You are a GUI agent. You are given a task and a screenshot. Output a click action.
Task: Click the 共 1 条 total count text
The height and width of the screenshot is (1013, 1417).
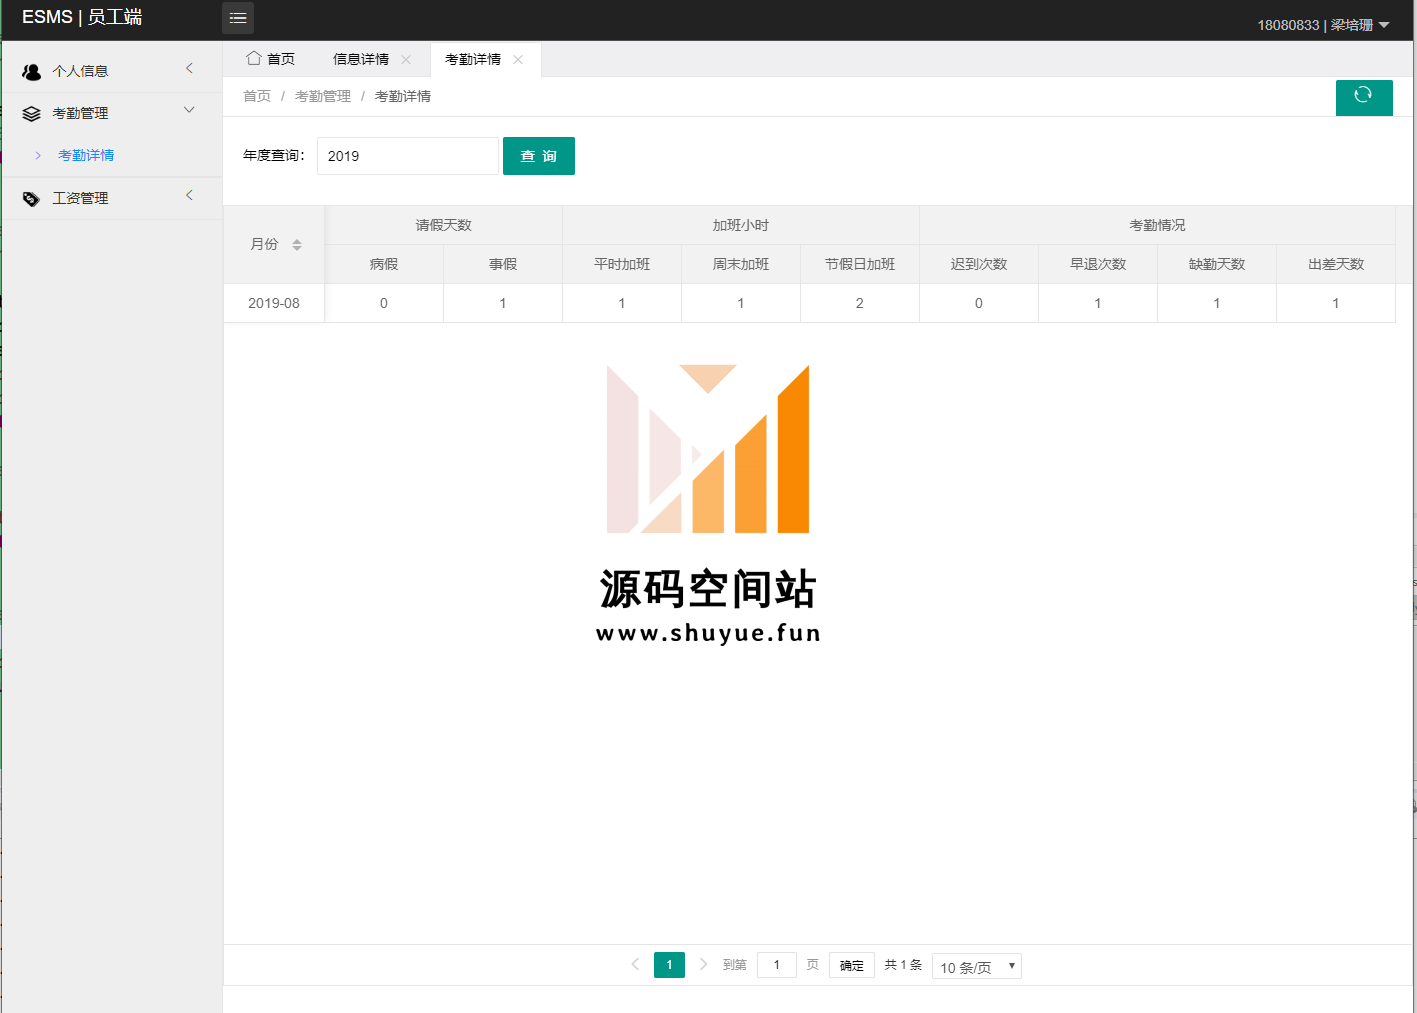point(903,965)
